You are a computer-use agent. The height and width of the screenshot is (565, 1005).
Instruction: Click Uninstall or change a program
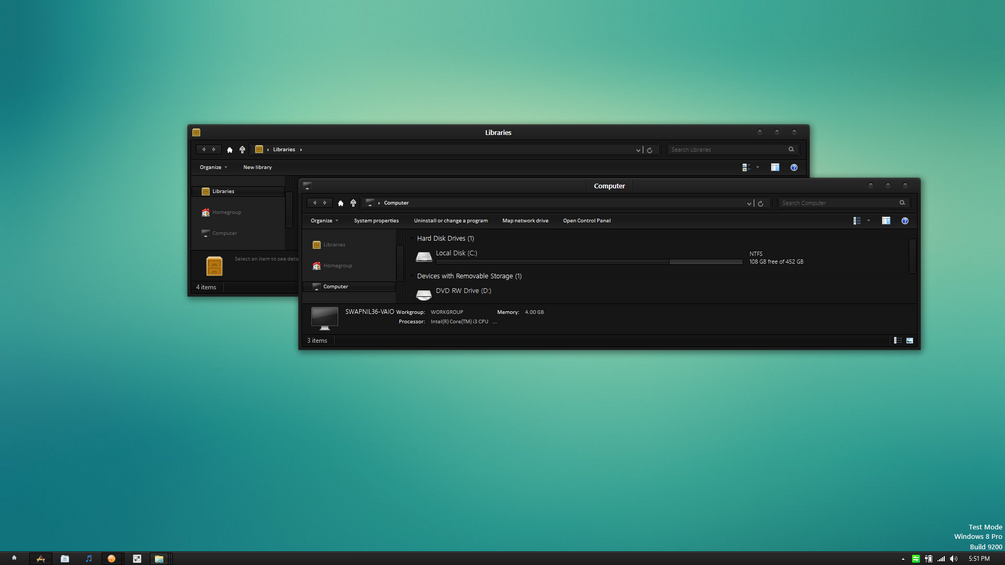[x=451, y=220]
